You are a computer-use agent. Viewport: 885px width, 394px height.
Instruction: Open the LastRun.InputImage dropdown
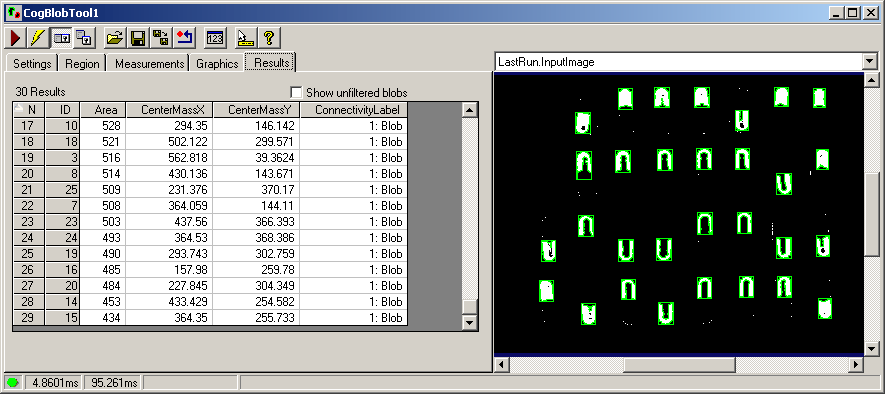869,62
